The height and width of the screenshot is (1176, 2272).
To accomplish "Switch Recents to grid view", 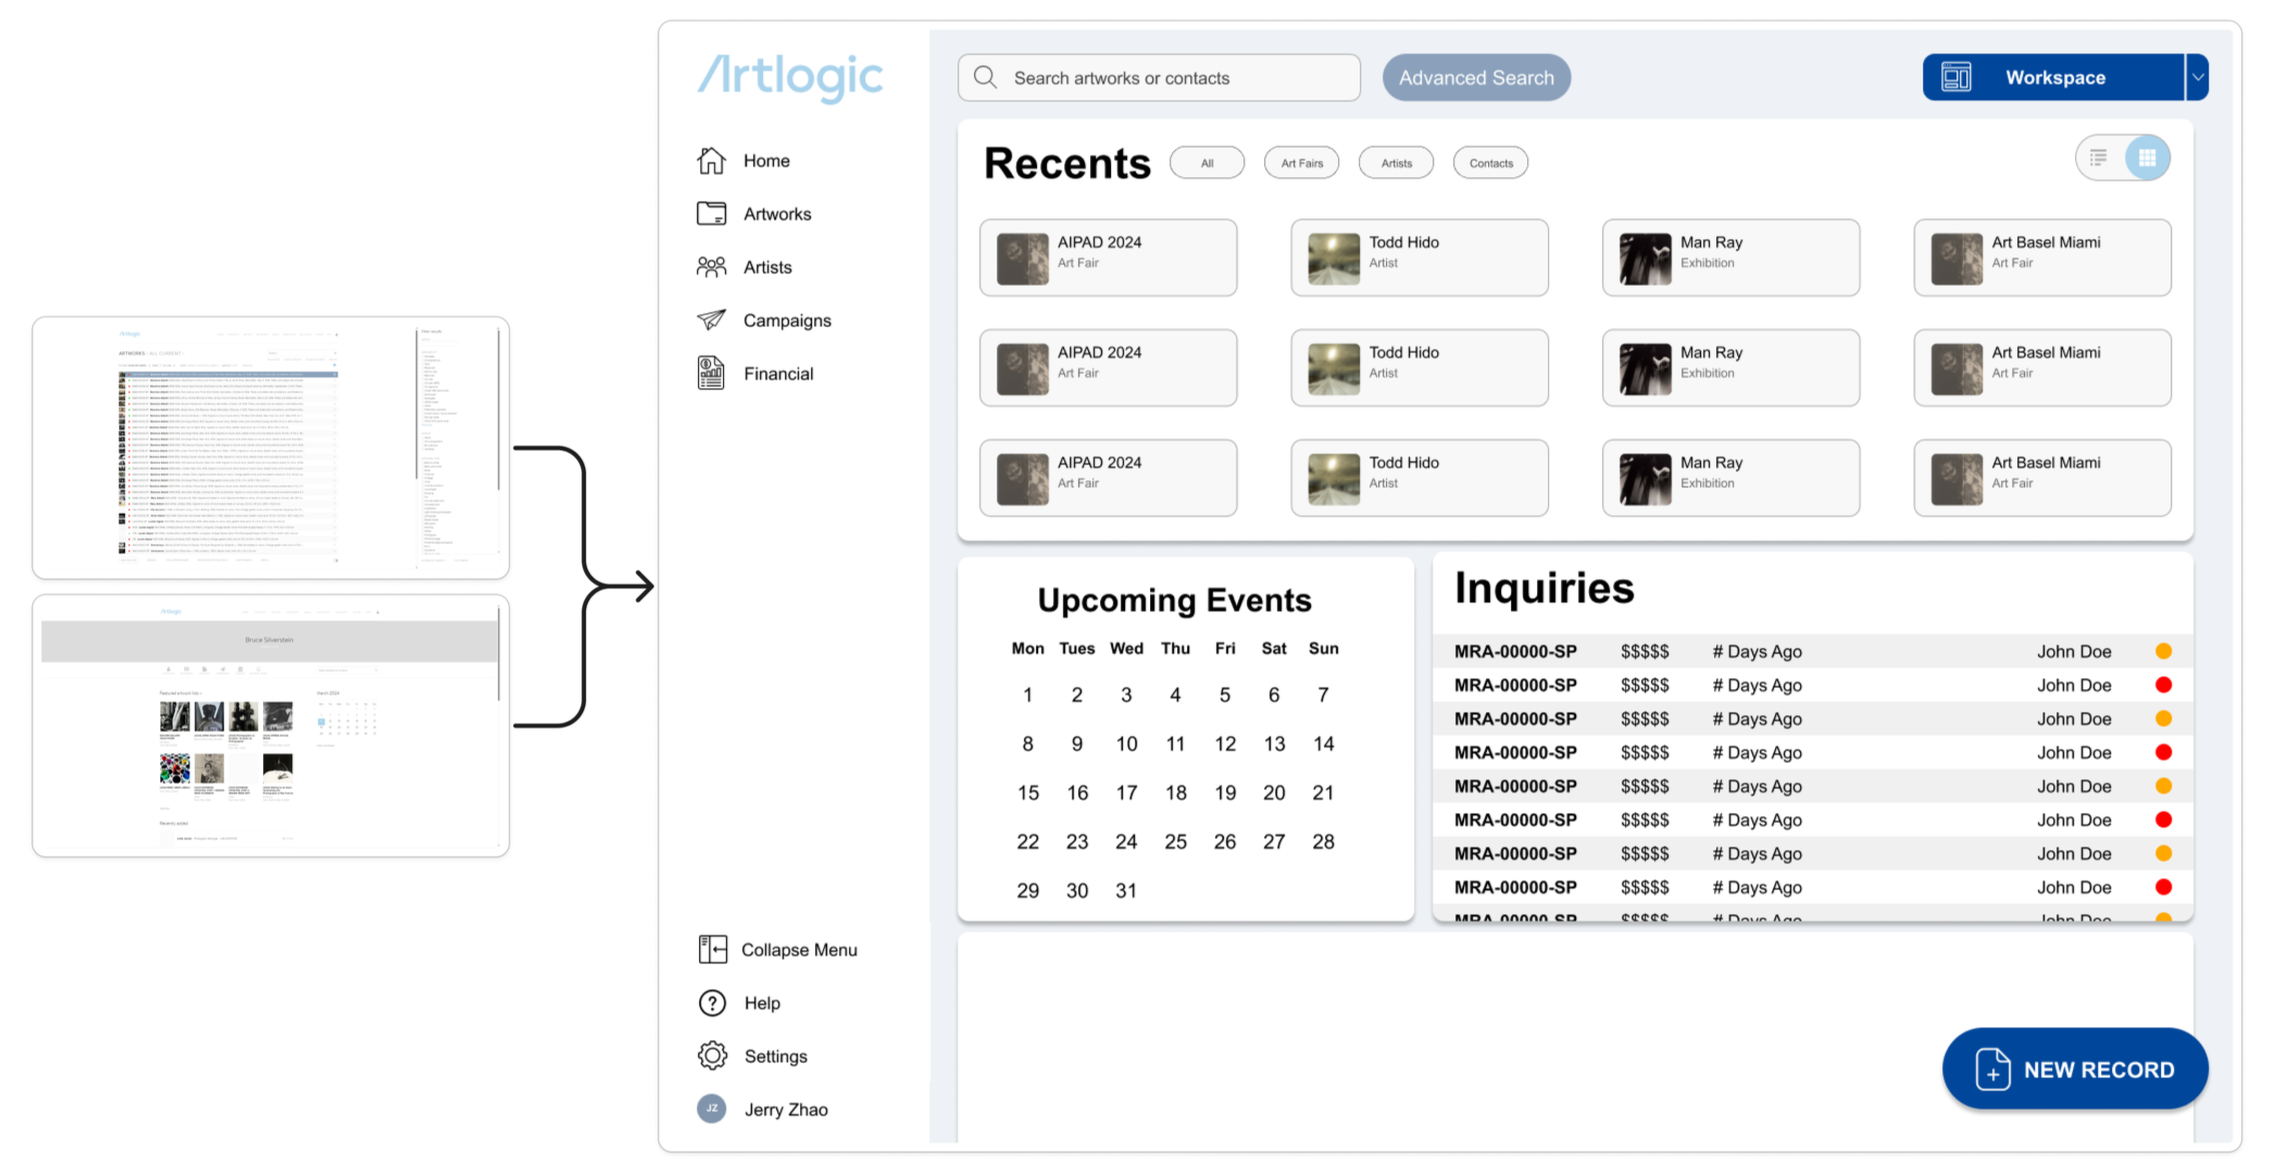I will coord(2146,158).
